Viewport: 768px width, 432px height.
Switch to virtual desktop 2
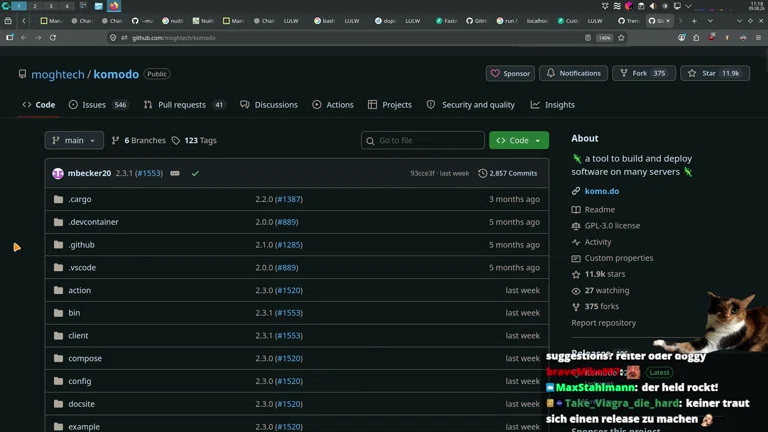click(35, 6)
